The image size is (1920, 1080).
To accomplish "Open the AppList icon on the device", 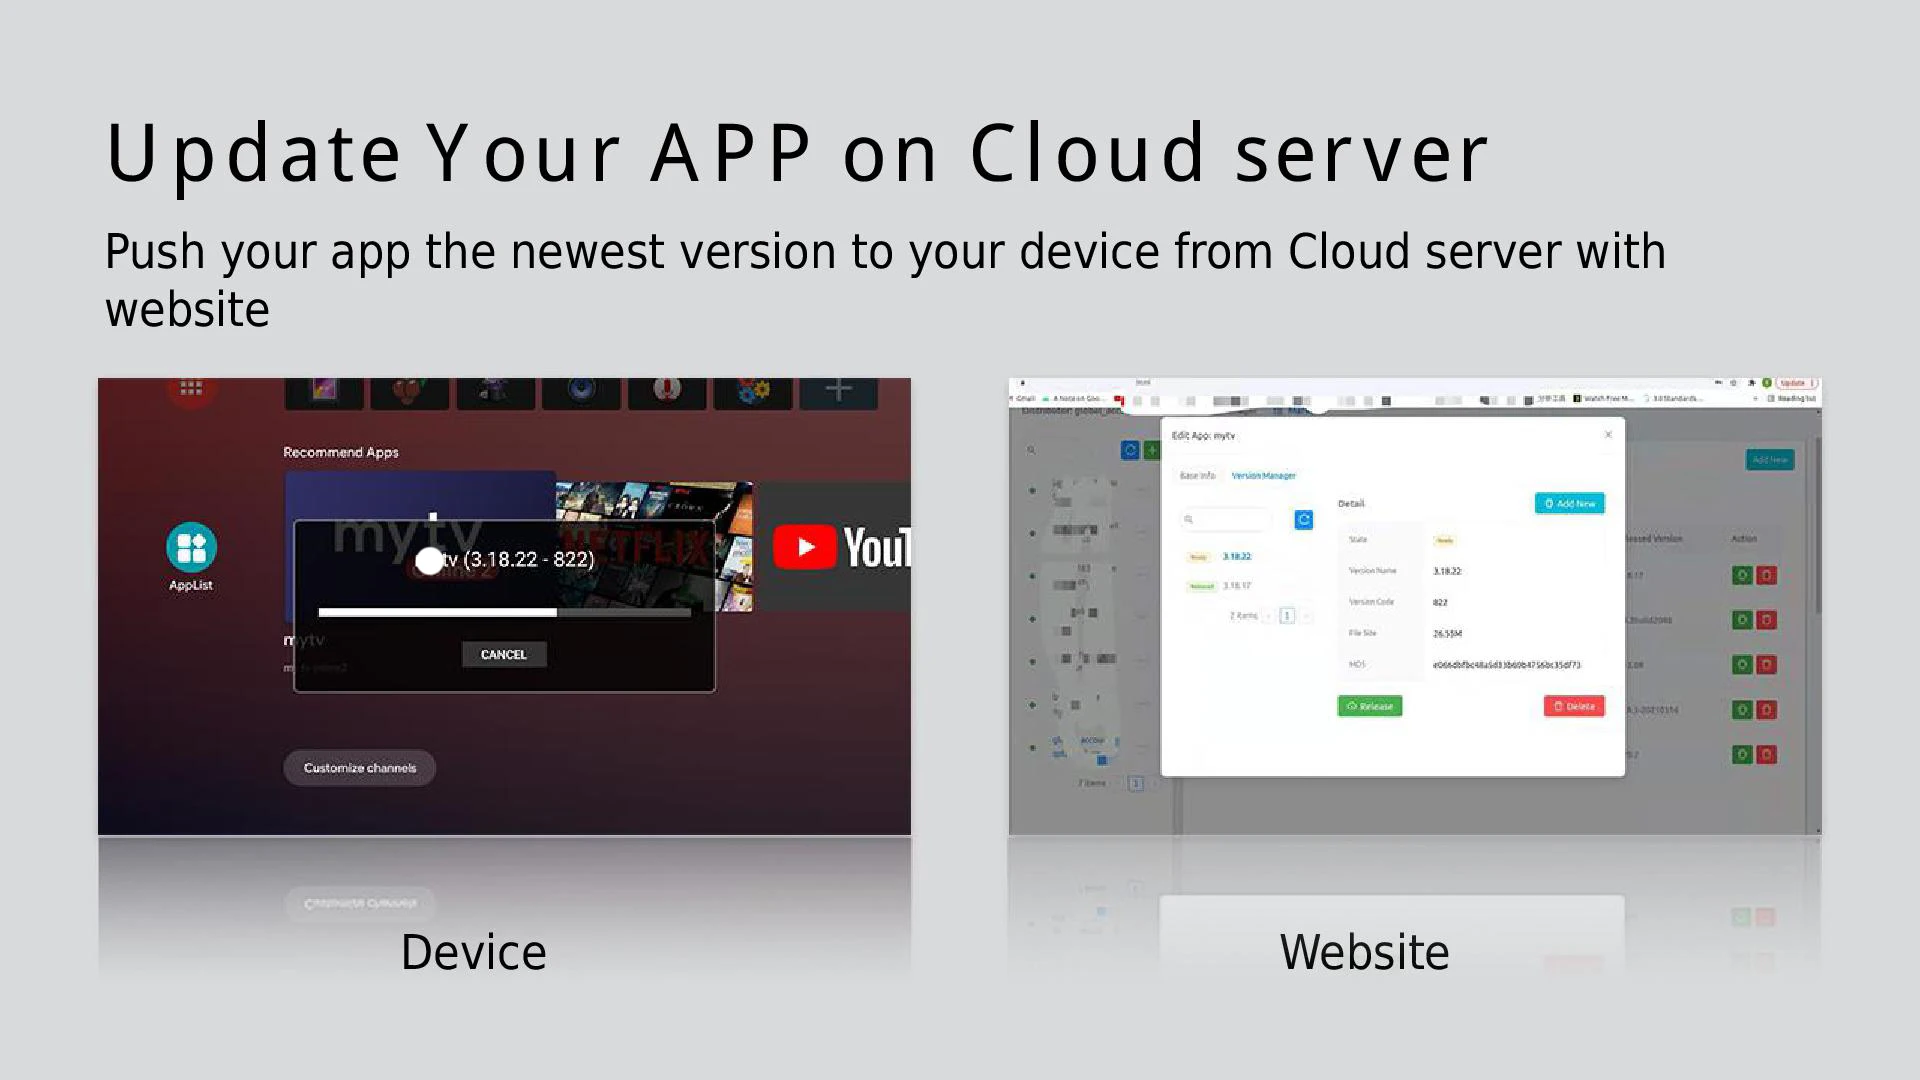I will [x=191, y=548].
